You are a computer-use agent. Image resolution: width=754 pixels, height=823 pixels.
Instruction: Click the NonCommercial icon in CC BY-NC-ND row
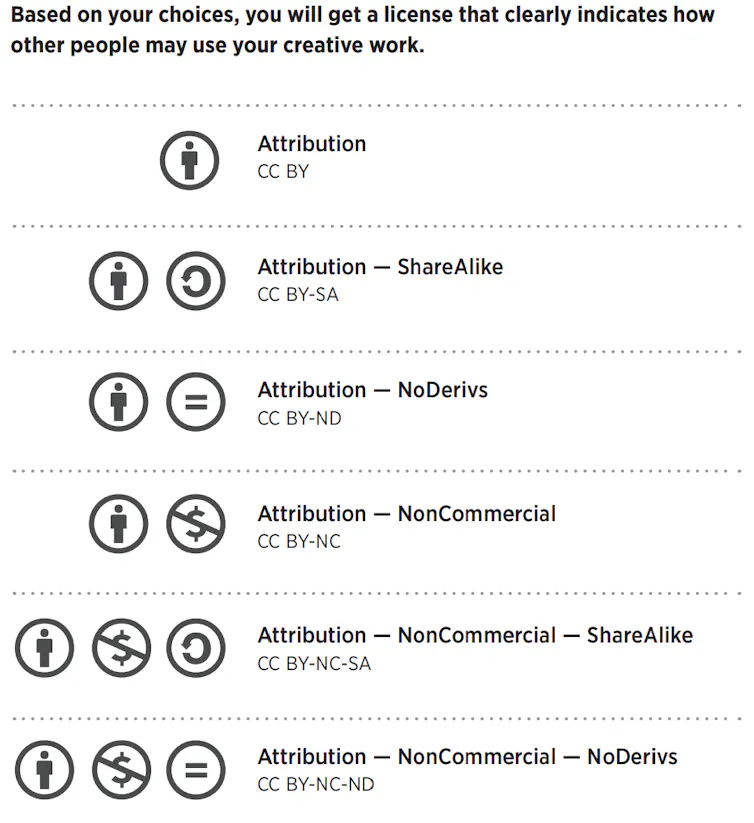pyautogui.click(x=121, y=771)
